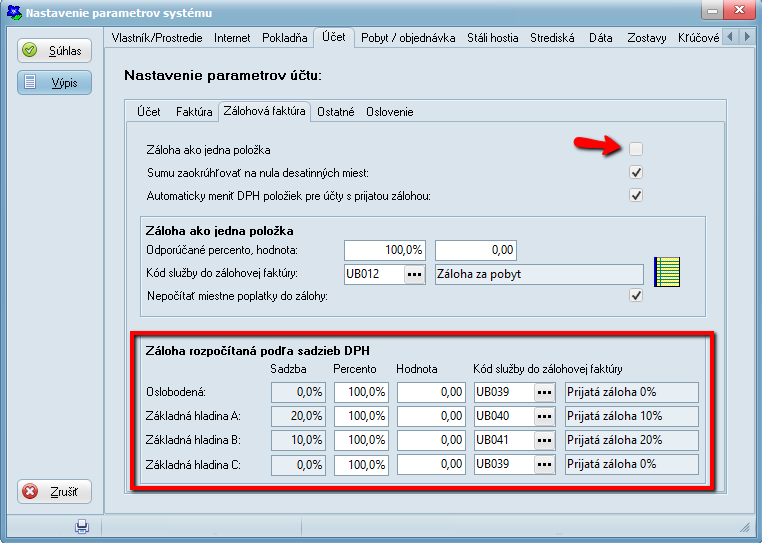The height and width of the screenshot is (543, 762).
Task: Click the Výpis button
Action: pyautogui.click(x=56, y=82)
